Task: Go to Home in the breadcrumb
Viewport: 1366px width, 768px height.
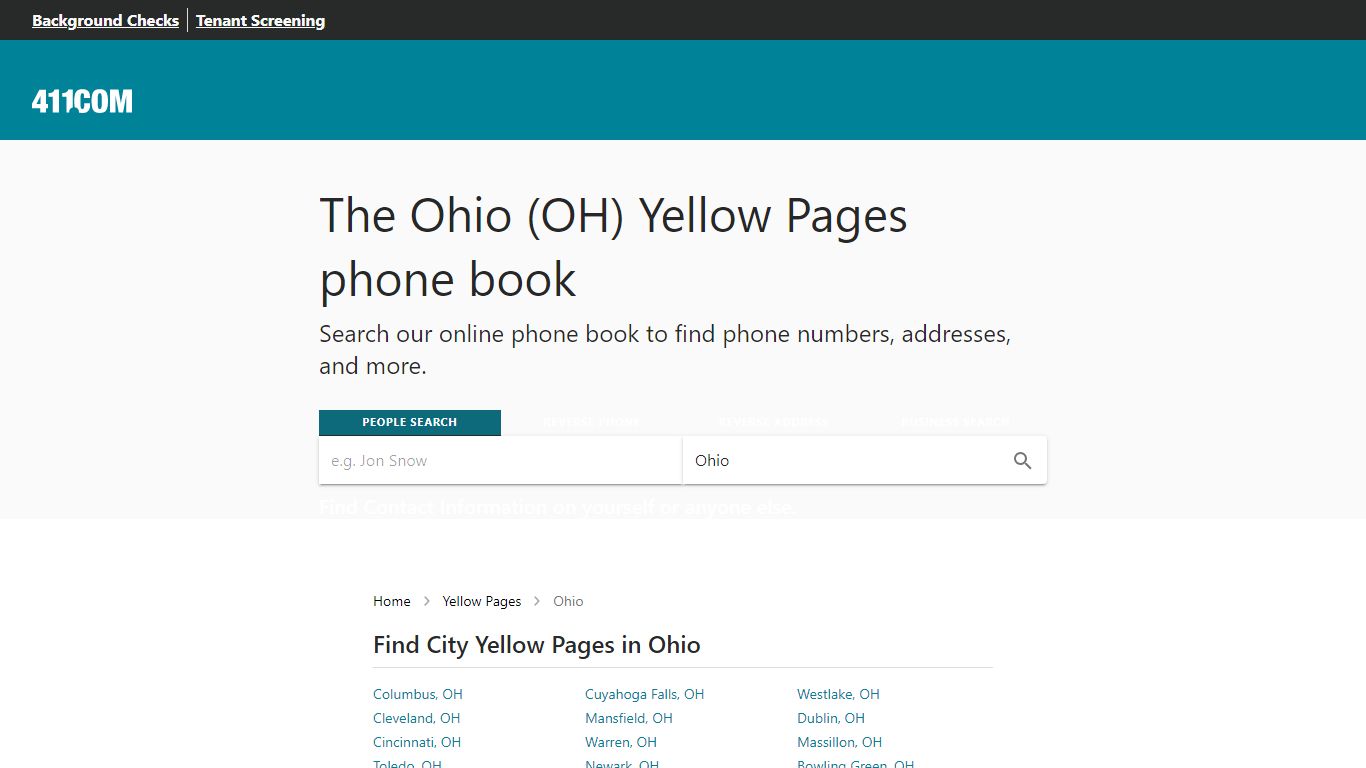Action: 392,601
